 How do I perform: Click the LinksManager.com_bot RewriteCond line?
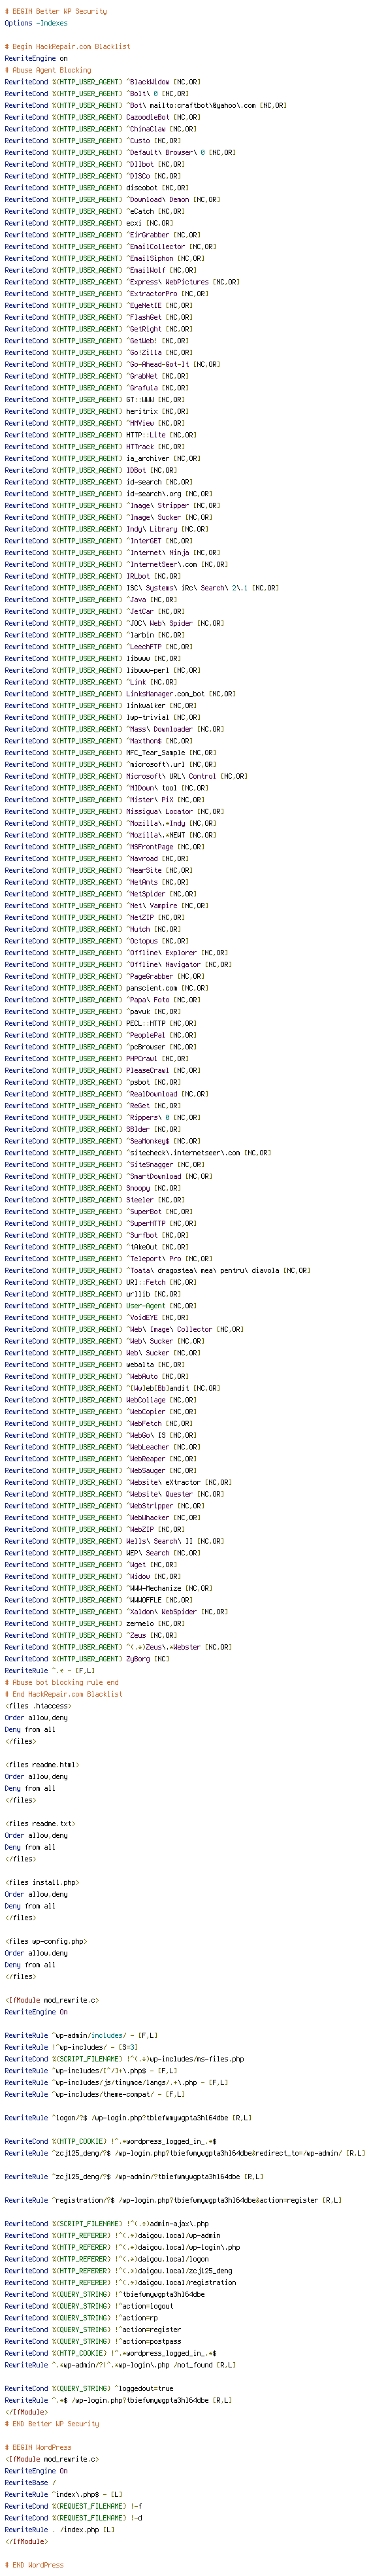click(x=120, y=694)
